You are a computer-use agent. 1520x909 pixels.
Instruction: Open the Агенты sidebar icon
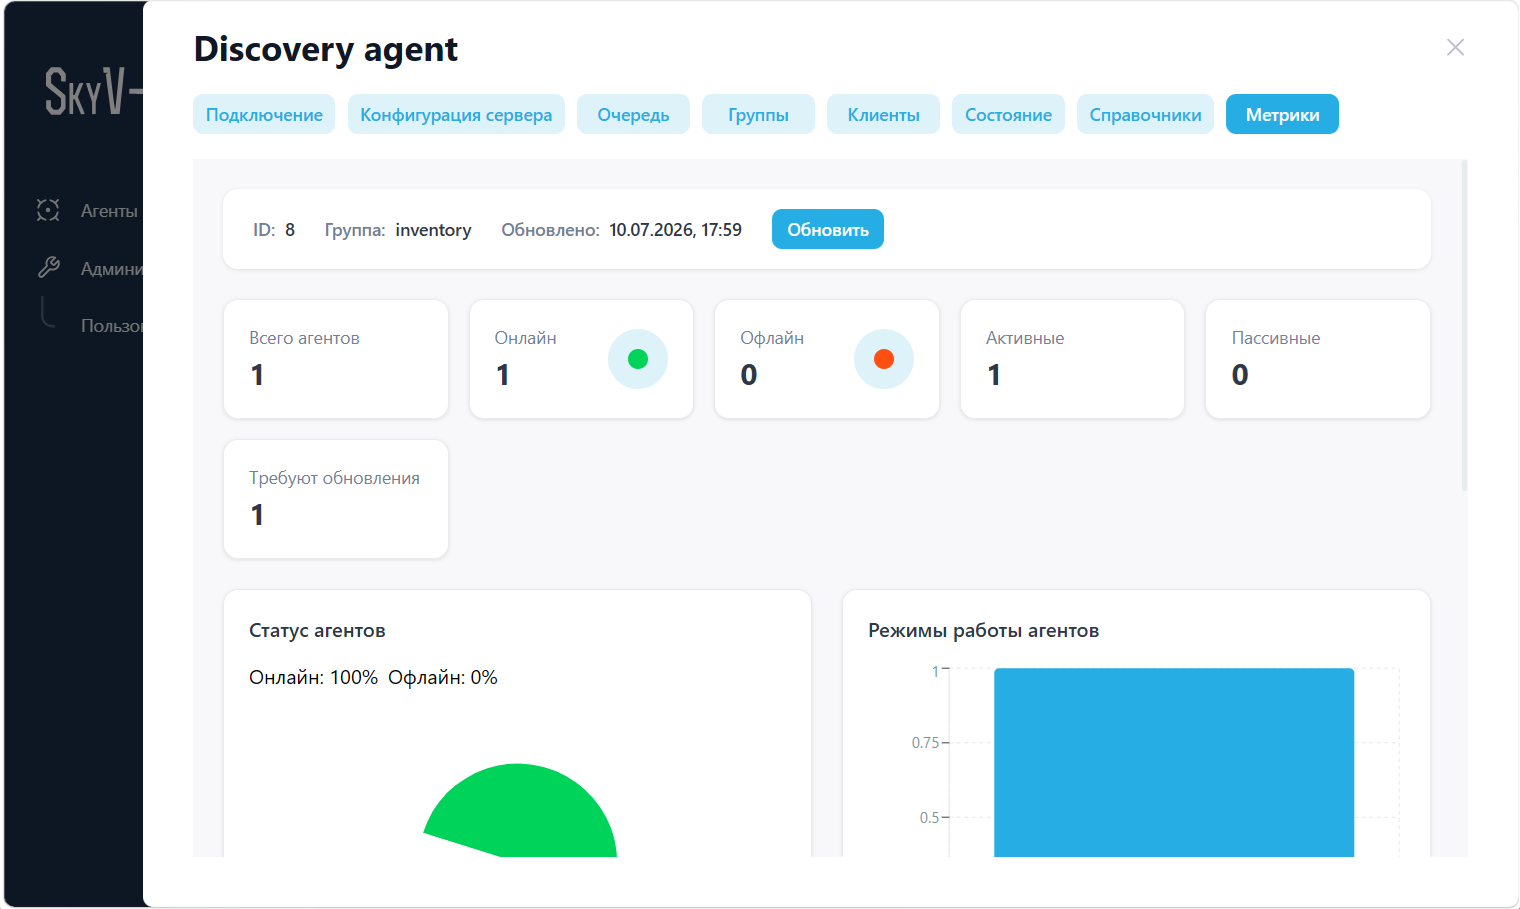[48, 210]
